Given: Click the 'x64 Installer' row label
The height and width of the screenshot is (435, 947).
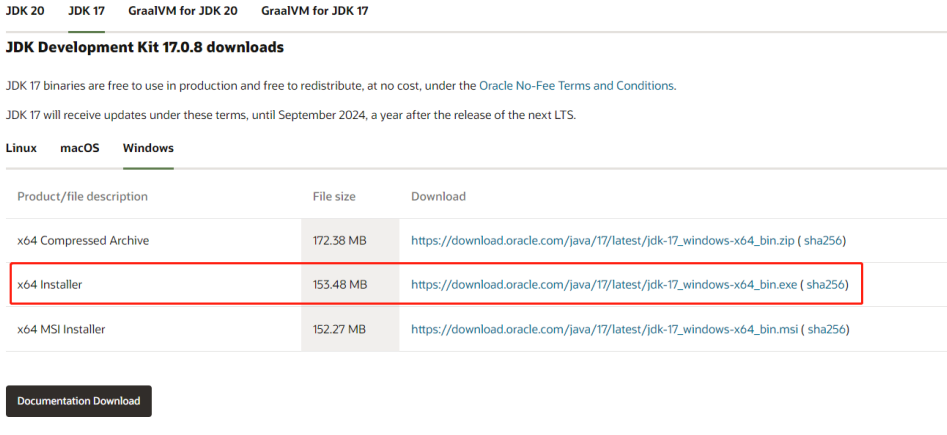Looking at the screenshot, I should (x=50, y=284).
